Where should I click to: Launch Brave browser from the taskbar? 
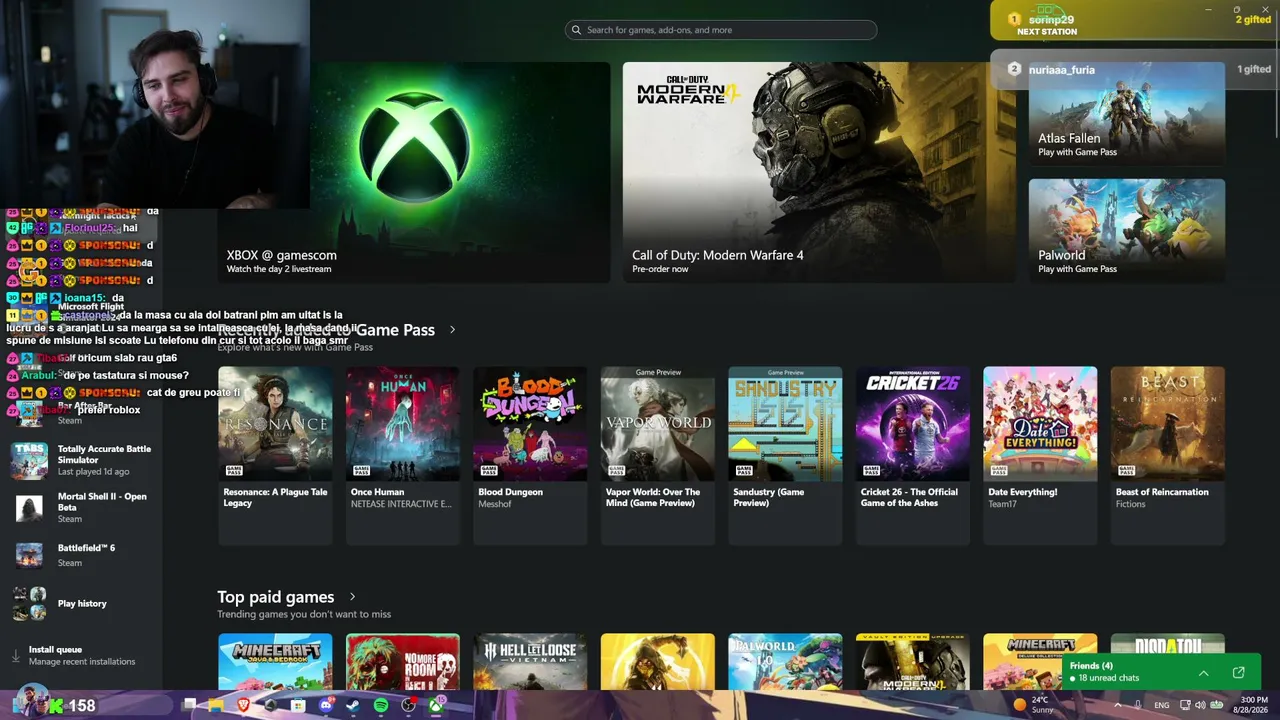(244, 705)
